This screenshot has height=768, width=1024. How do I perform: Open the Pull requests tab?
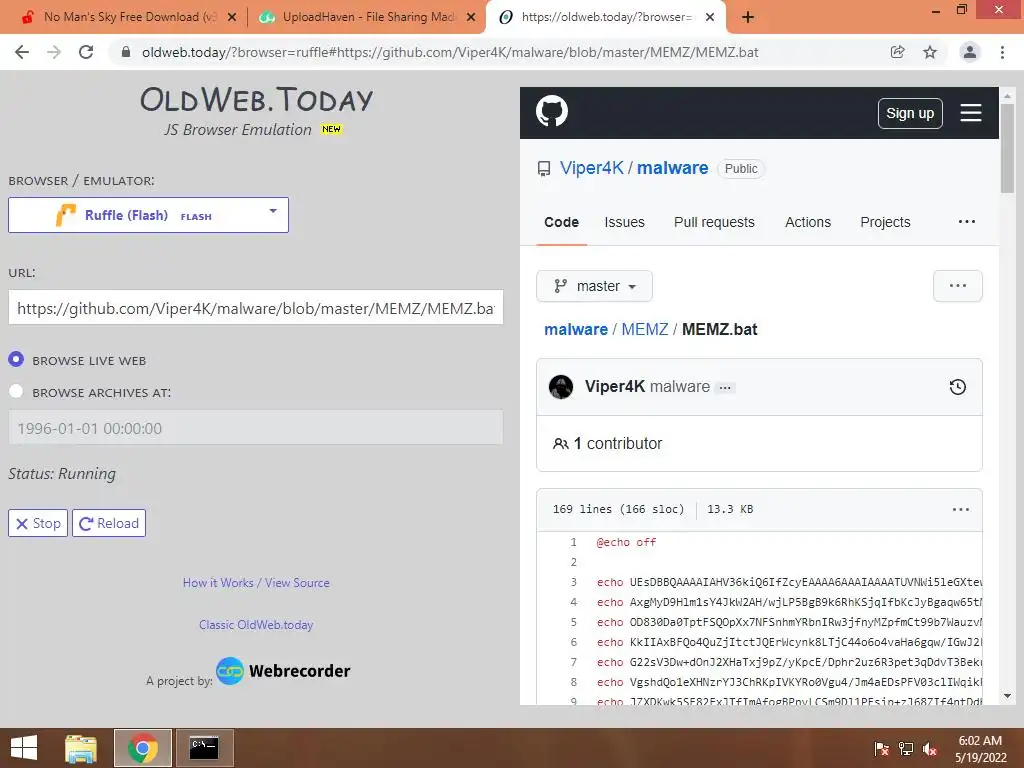pos(714,222)
